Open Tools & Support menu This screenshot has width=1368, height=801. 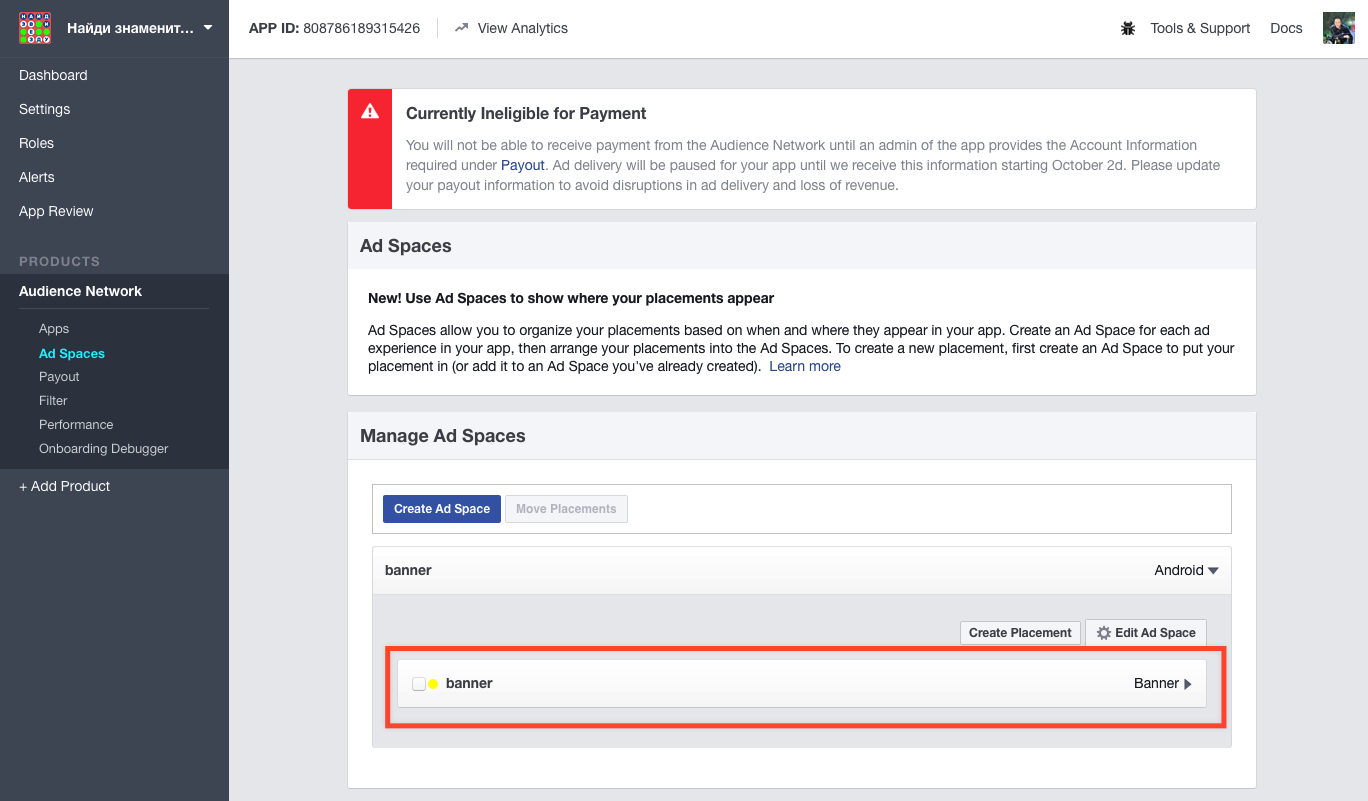point(1200,28)
